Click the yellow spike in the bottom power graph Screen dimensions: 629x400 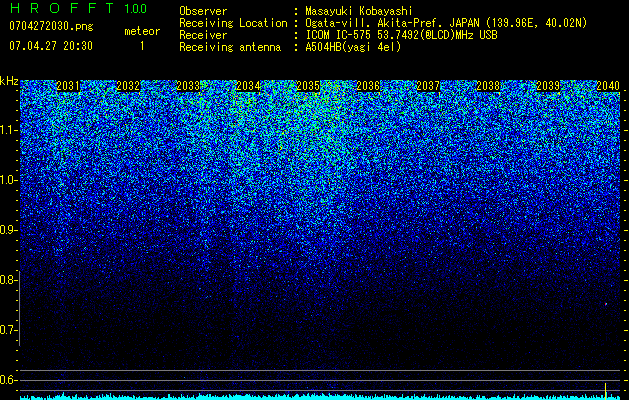605,390
